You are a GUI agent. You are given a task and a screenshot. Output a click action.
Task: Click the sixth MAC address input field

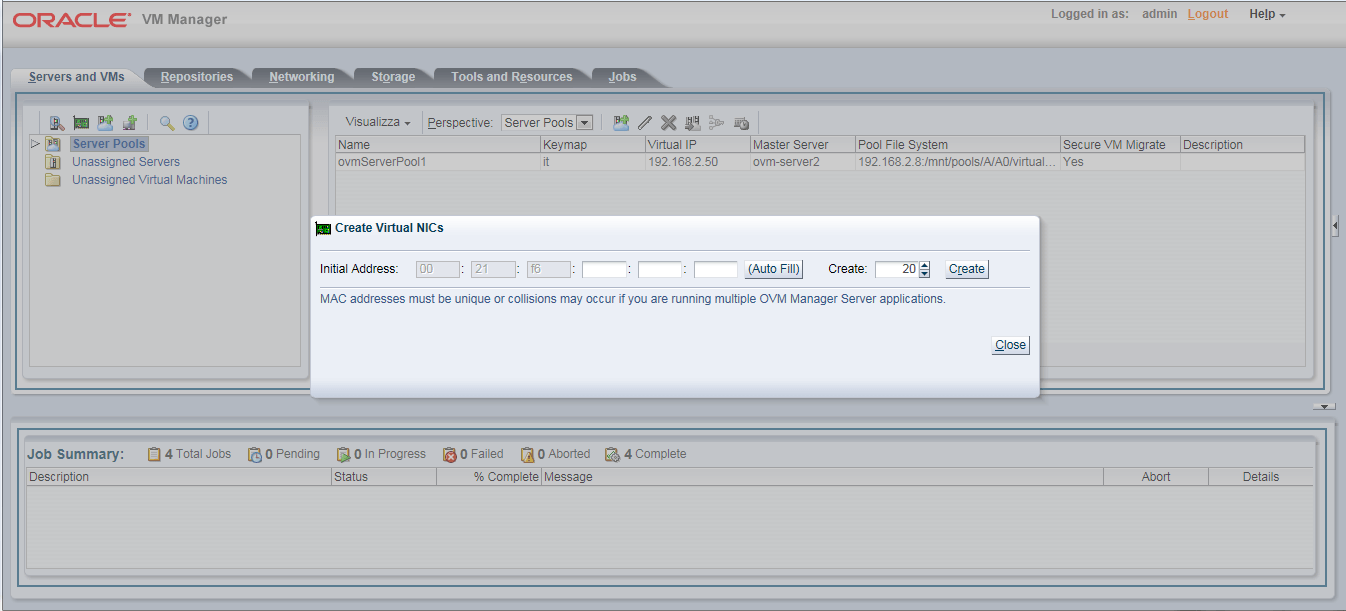716,269
